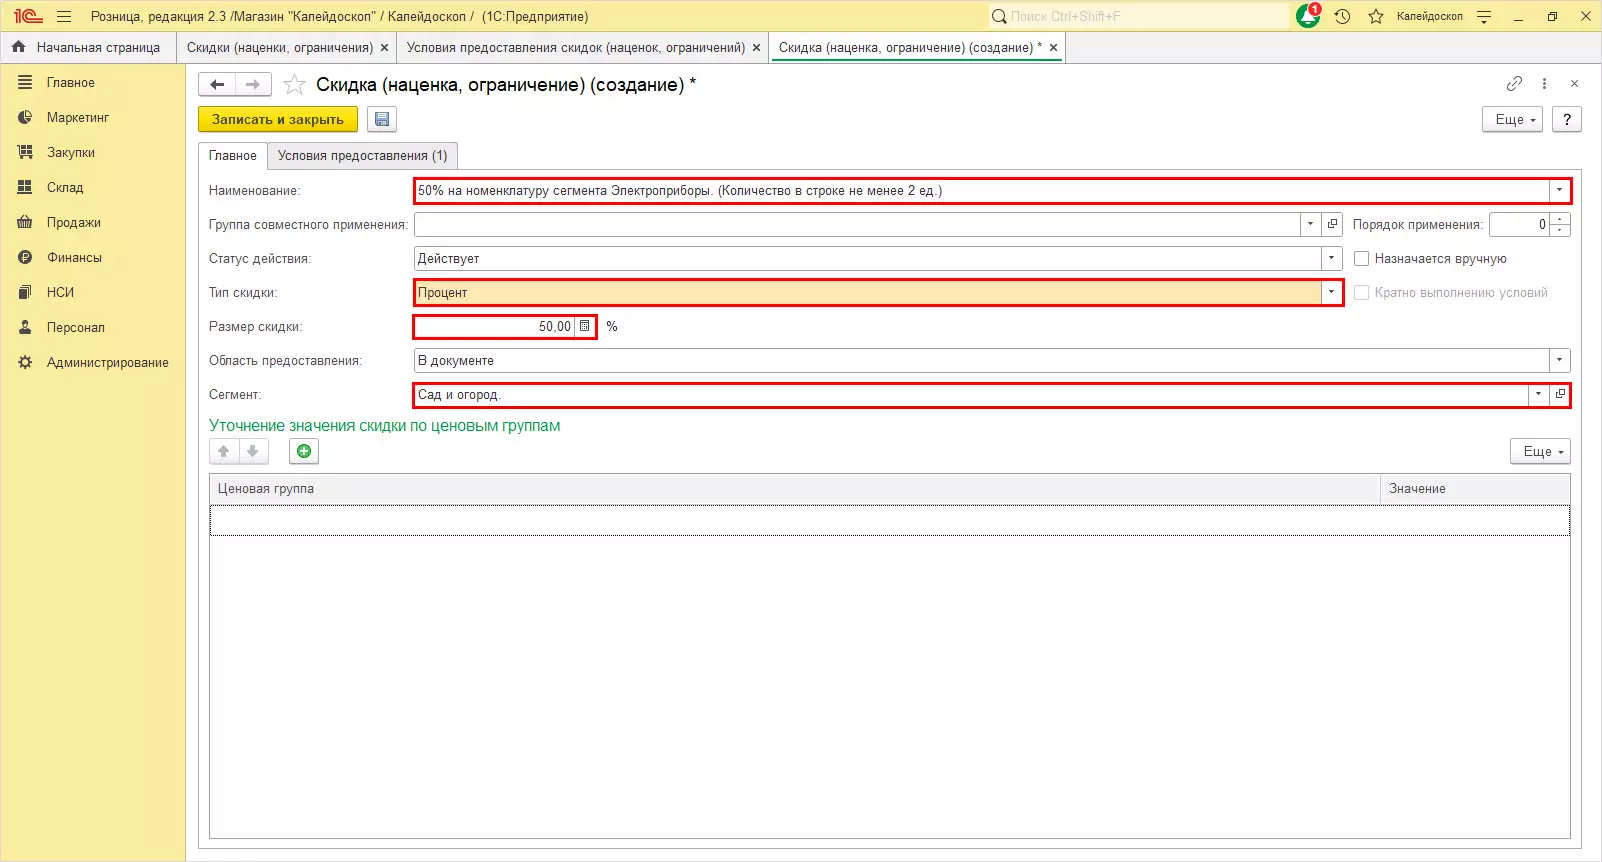The height and width of the screenshot is (862, 1602).
Task: Click the Наименование text field
Action: point(983,190)
